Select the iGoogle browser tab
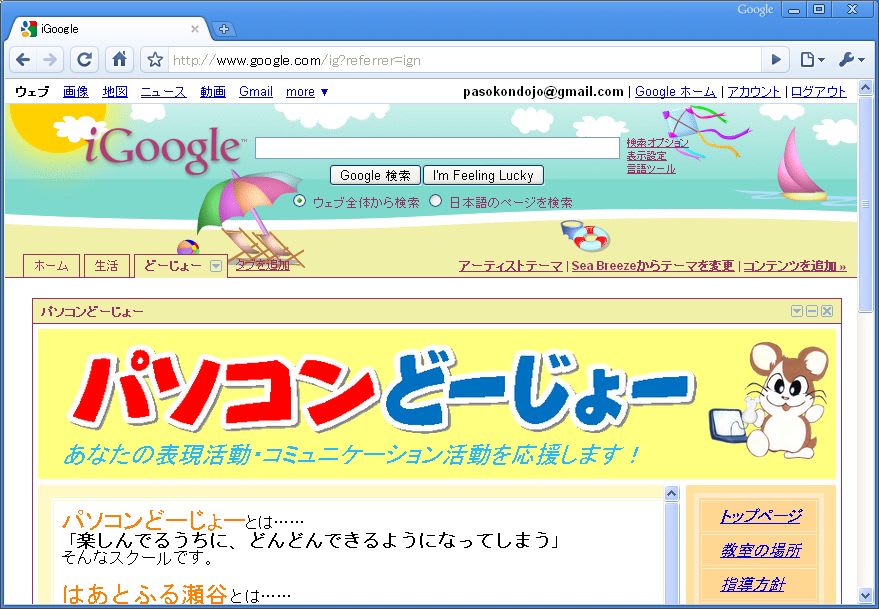This screenshot has width=879, height=609. pyautogui.click(x=109, y=29)
